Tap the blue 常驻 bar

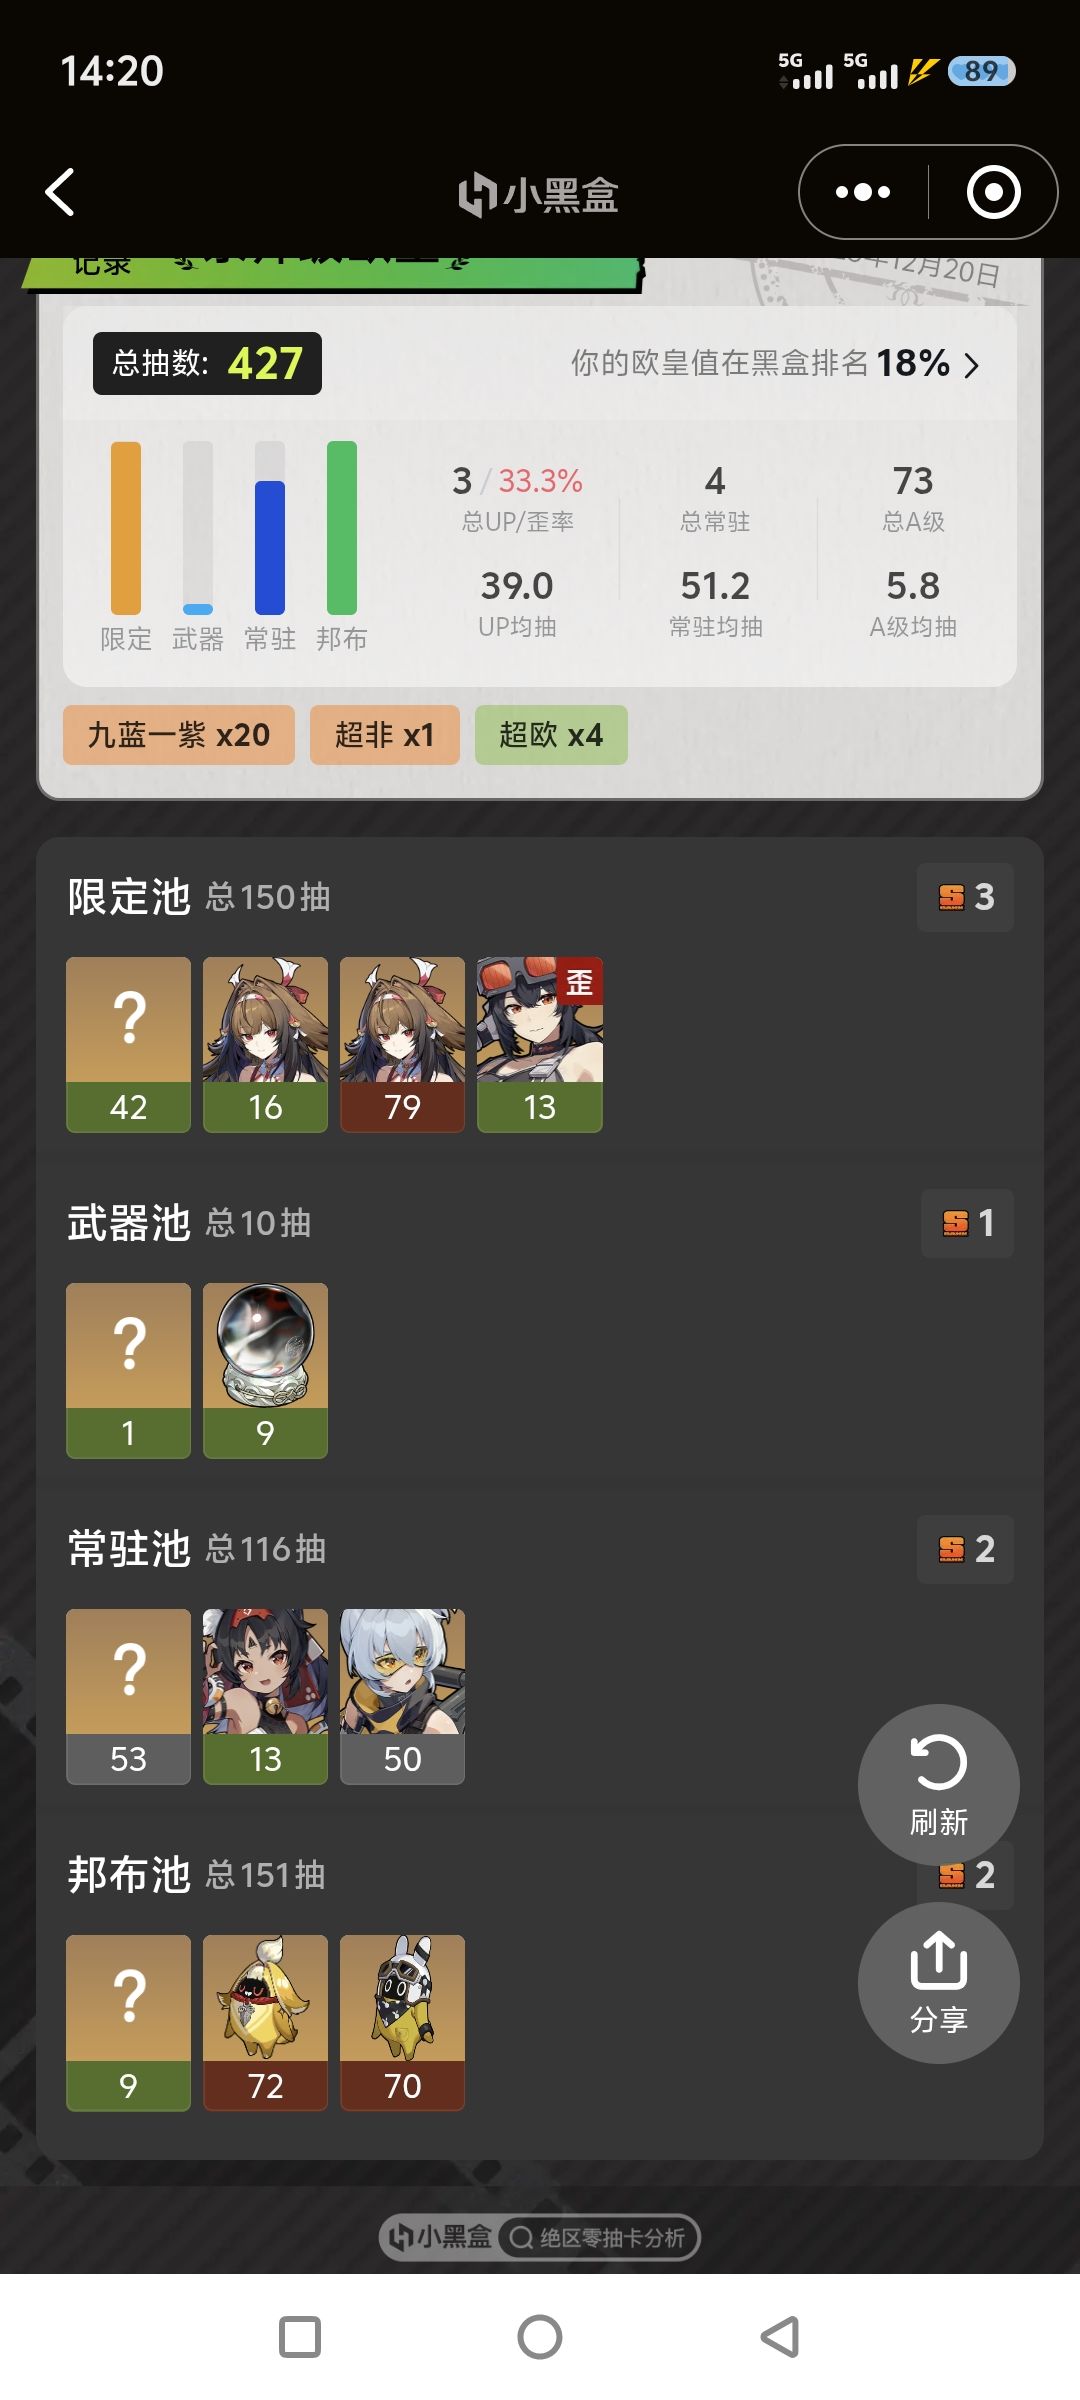(x=270, y=546)
